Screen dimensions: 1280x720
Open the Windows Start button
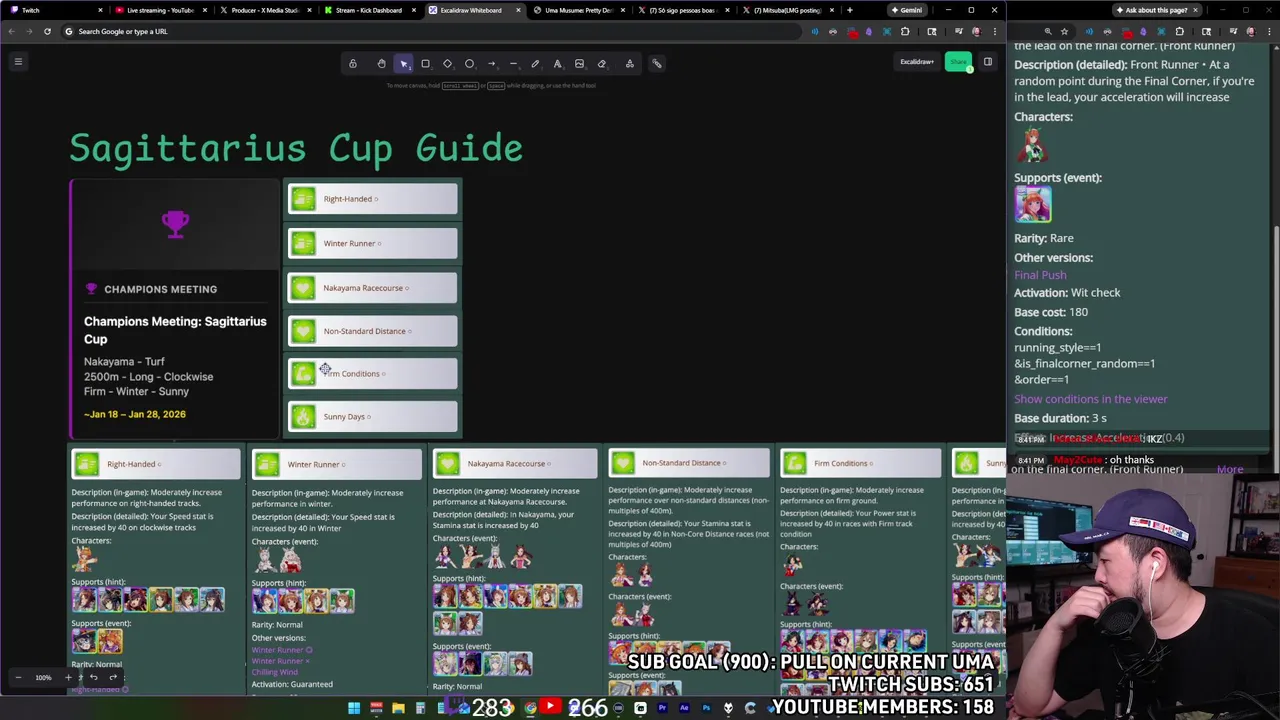(x=354, y=708)
